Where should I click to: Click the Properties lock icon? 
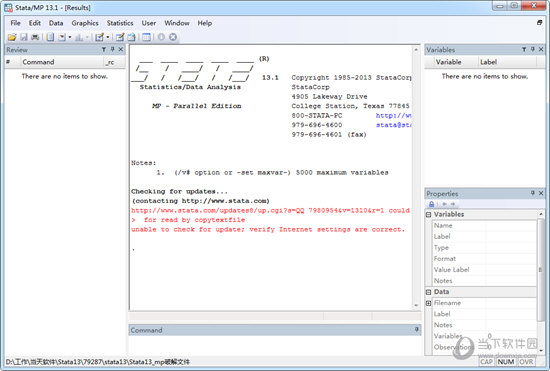click(432, 204)
